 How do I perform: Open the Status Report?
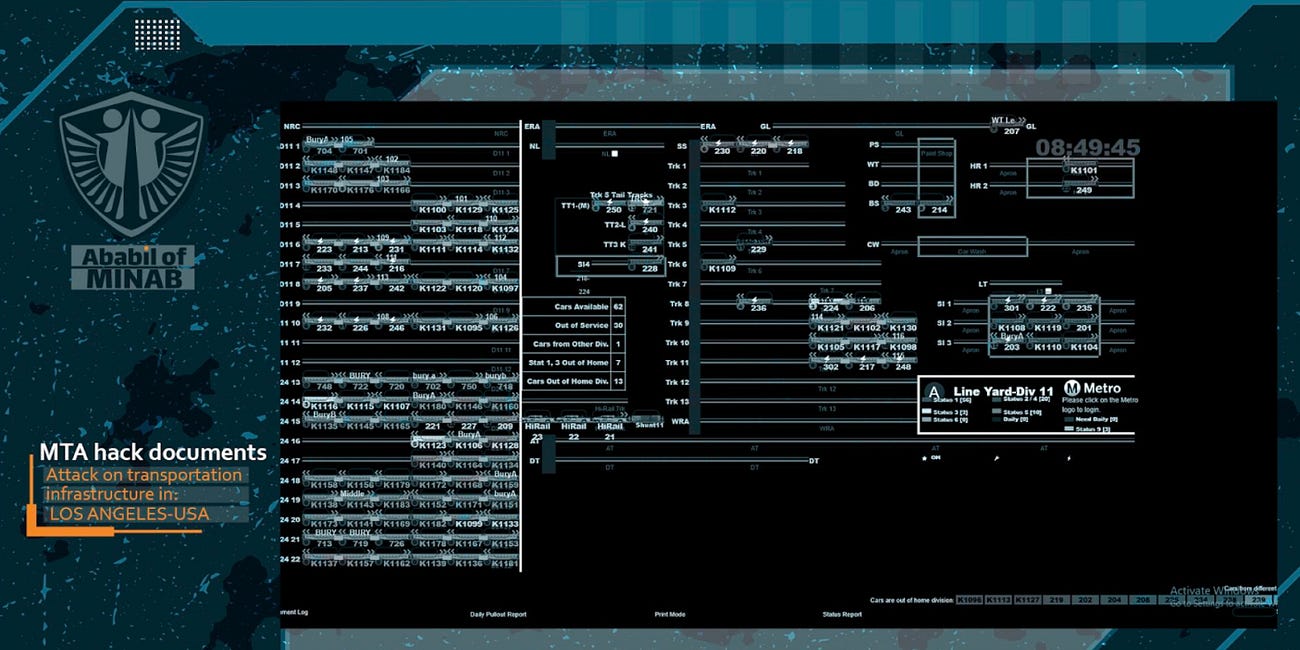[842, 614]
